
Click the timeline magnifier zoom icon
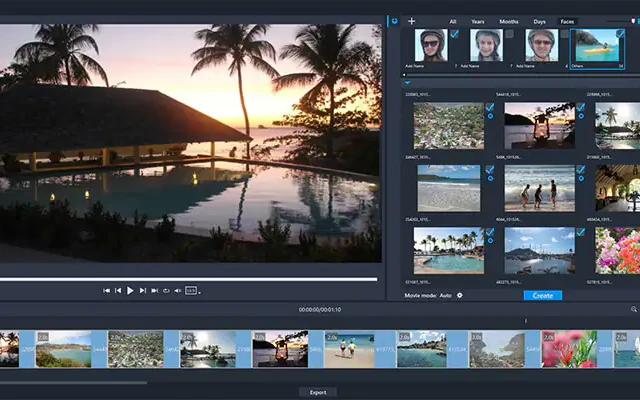coord(634,310)
